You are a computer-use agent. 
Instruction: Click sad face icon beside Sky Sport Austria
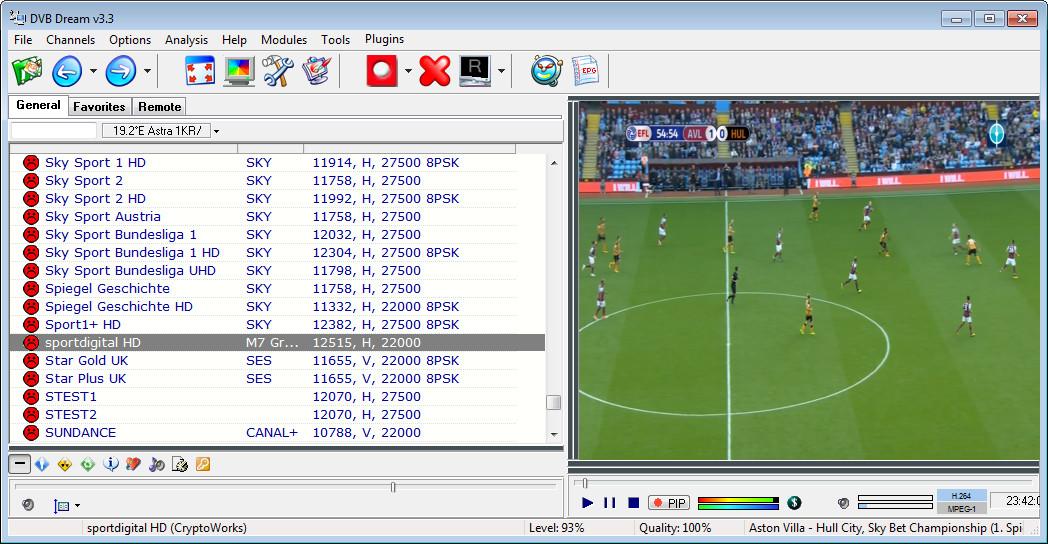31,217
